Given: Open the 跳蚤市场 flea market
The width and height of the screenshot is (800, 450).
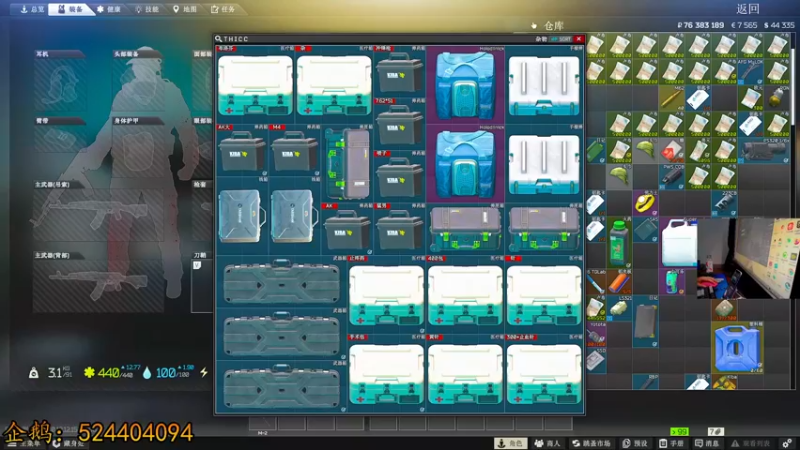Looking at the screenshot, I should point(591,443).
